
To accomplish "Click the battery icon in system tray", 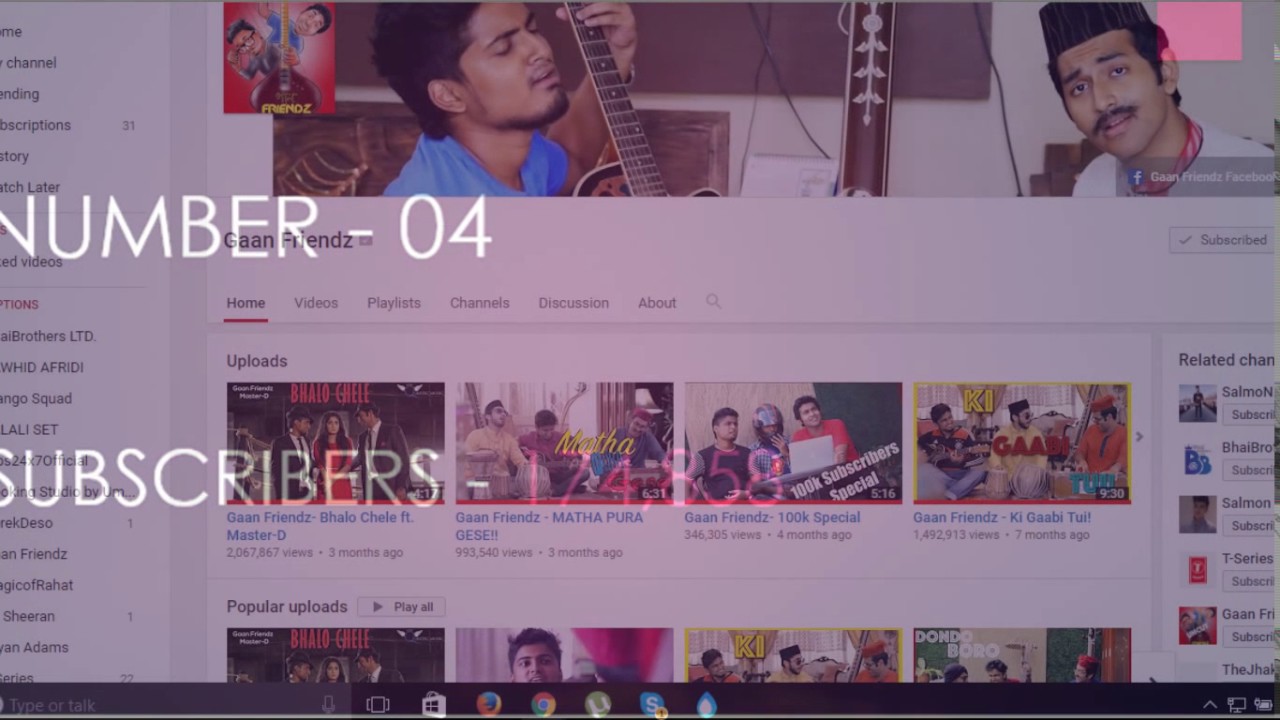I will [x=1264, y=705].
